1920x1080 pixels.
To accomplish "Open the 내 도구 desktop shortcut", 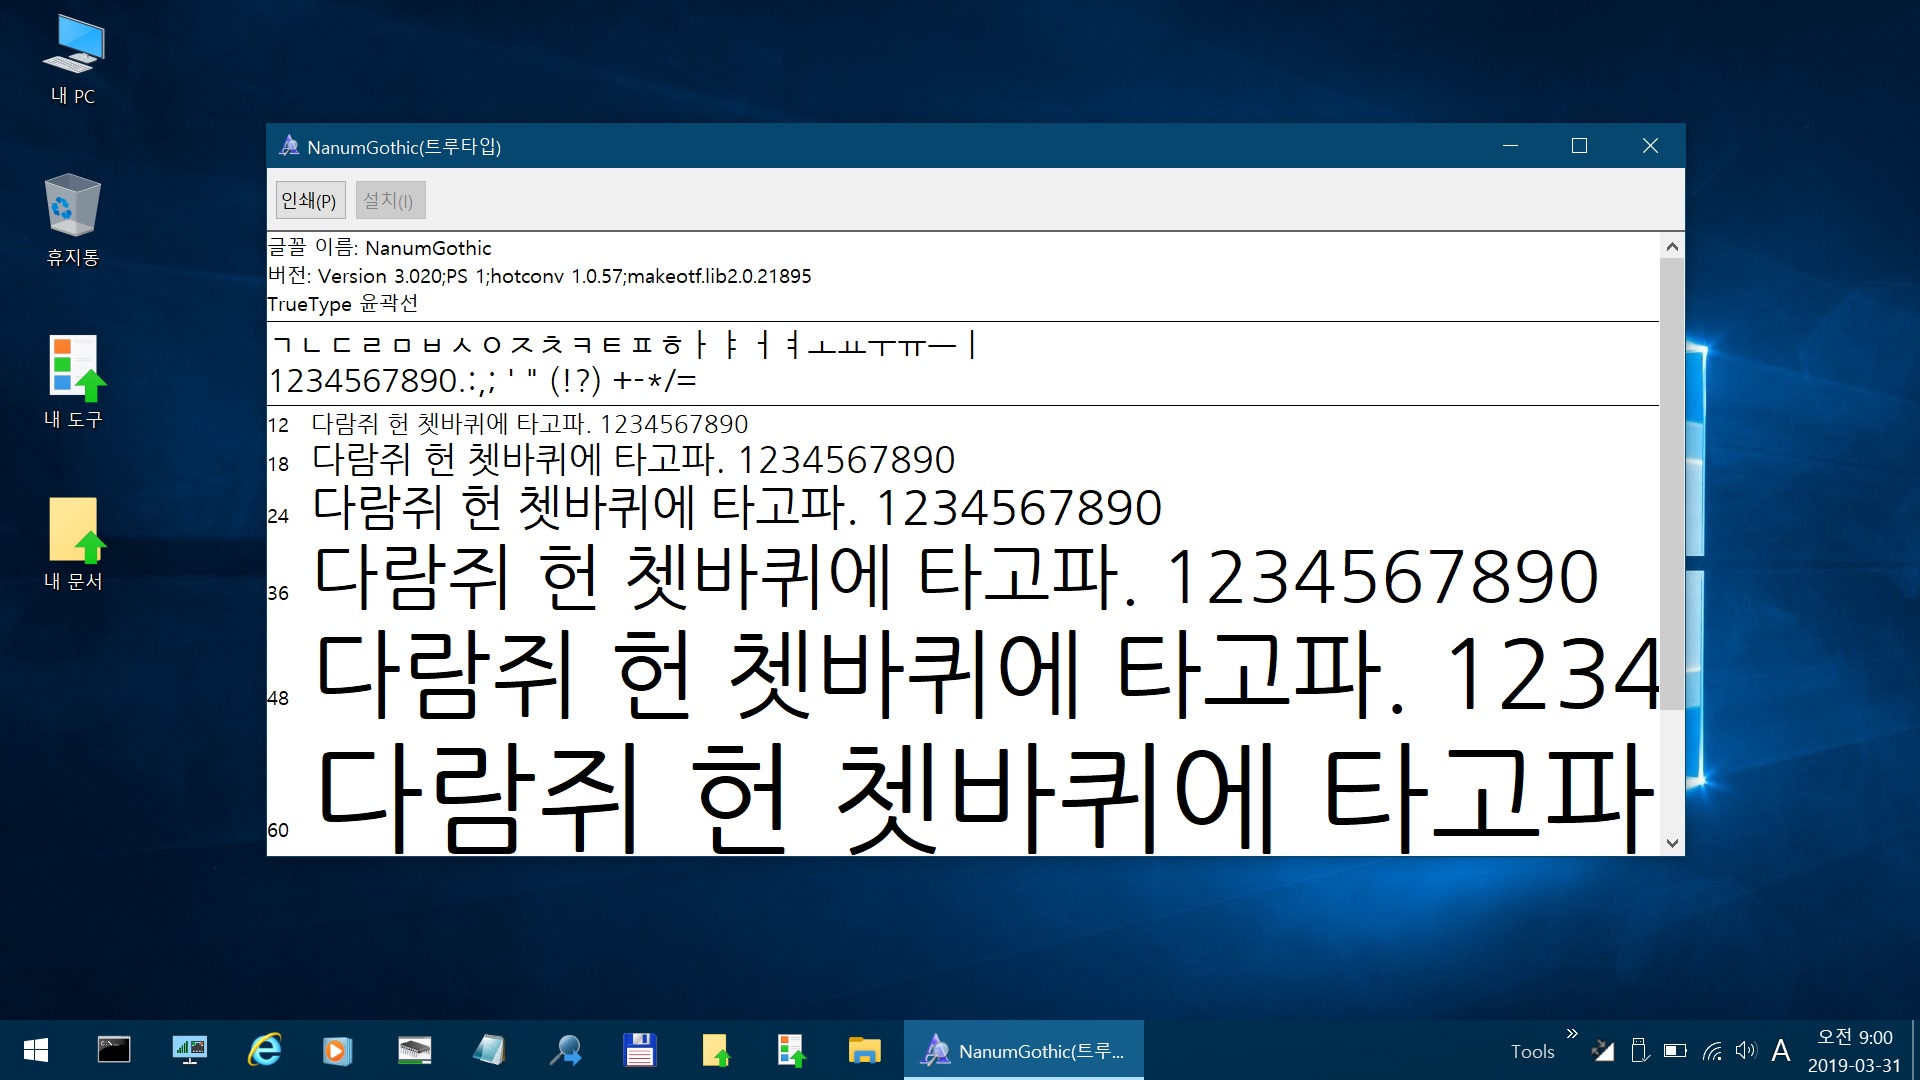I will 73,382.
